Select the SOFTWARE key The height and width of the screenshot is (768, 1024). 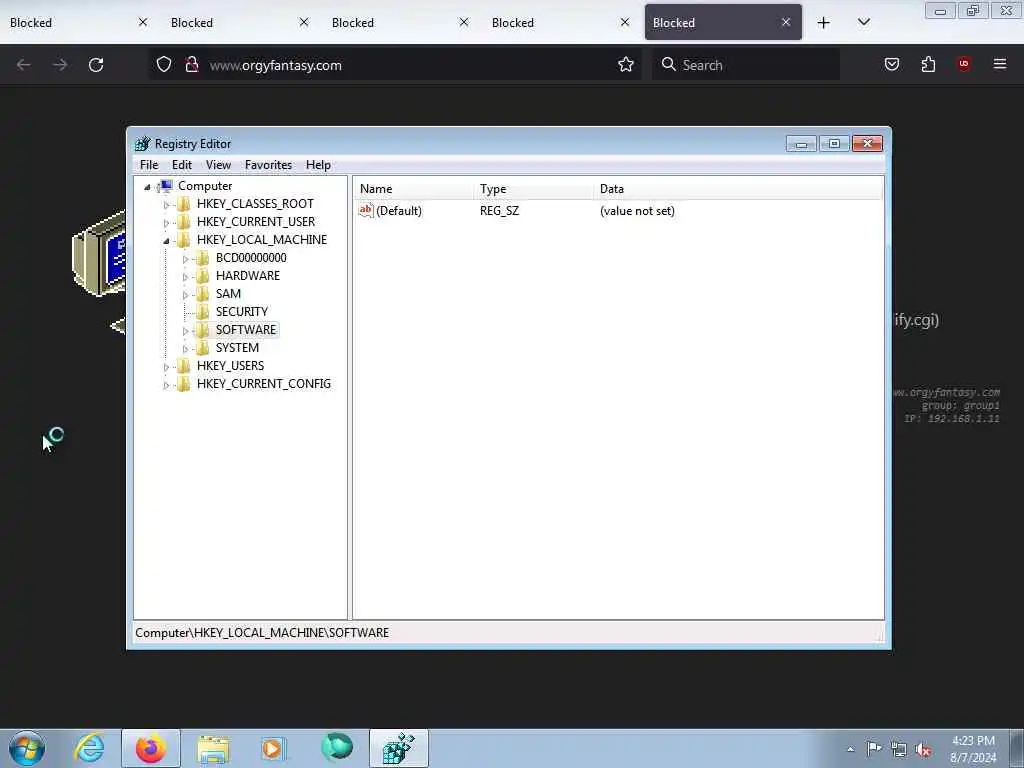point(246,329)
